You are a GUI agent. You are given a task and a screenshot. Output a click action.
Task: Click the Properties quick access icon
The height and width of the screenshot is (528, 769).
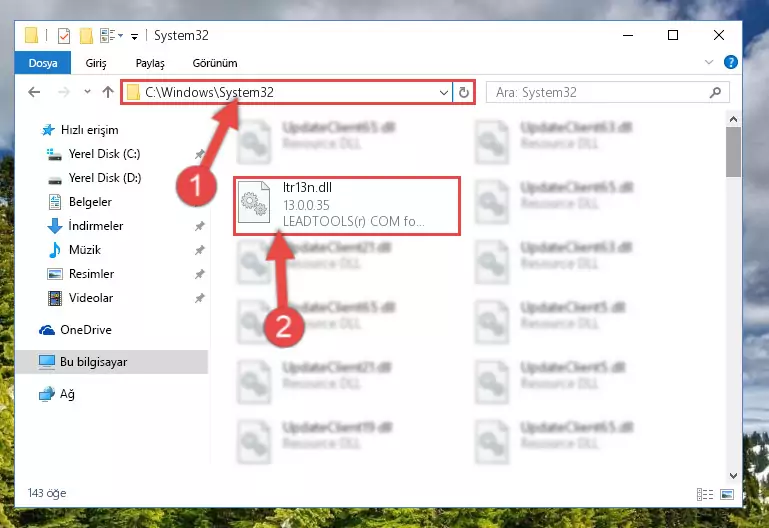click(x=64, y=36)
